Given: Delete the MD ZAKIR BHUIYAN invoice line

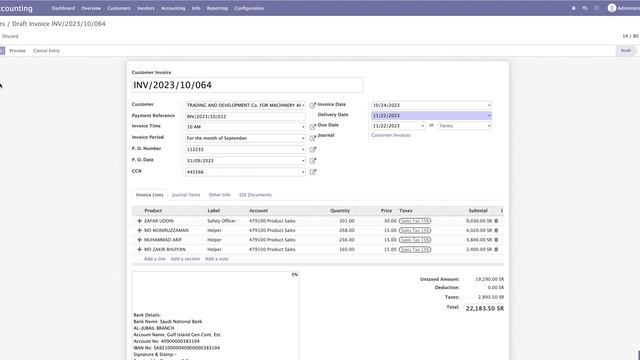Looking at the screenshot, I should 496,249.
